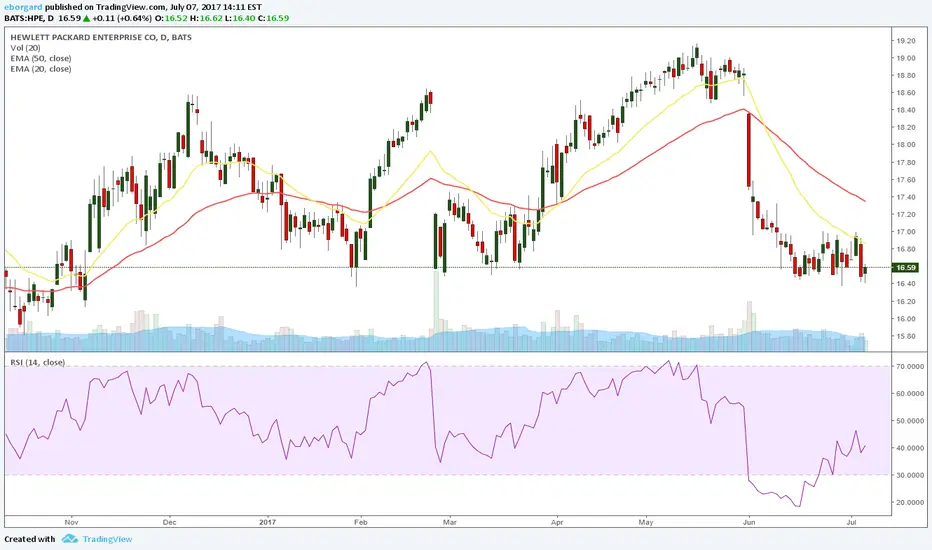Click the Mar label on the time axis
Viewport: 932px width, 550px height.
[449, 523]
